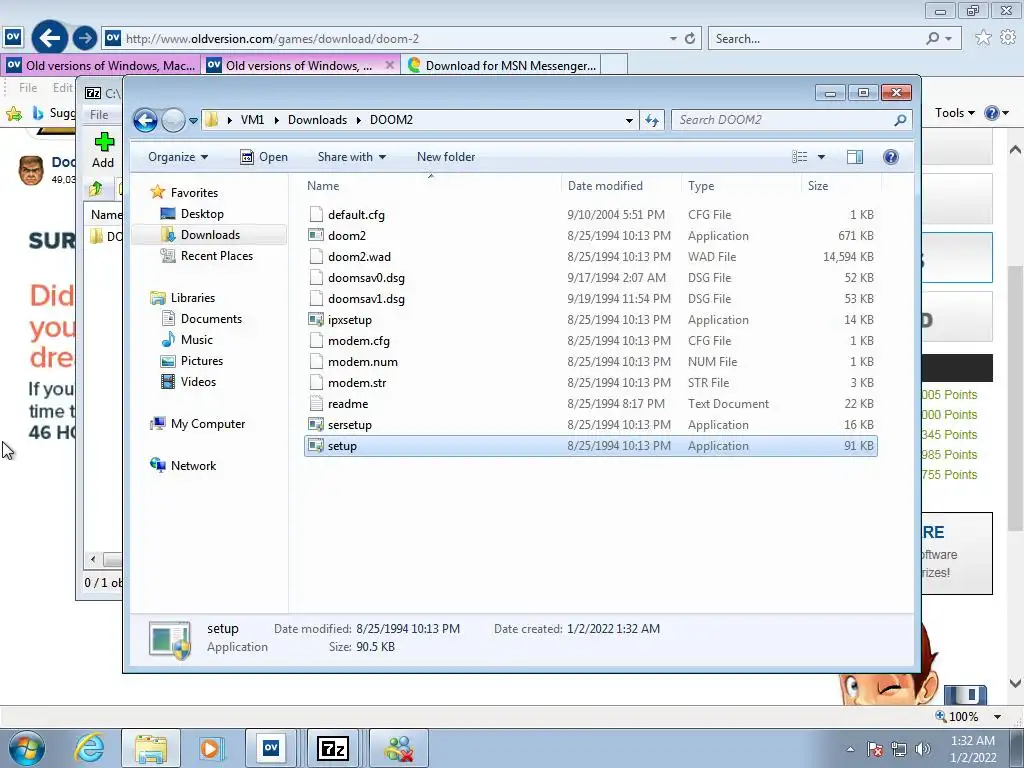Click Open in the Explorer toolbar
Viewport: 1024px width, 768px height.
click(x=264, y=157)
